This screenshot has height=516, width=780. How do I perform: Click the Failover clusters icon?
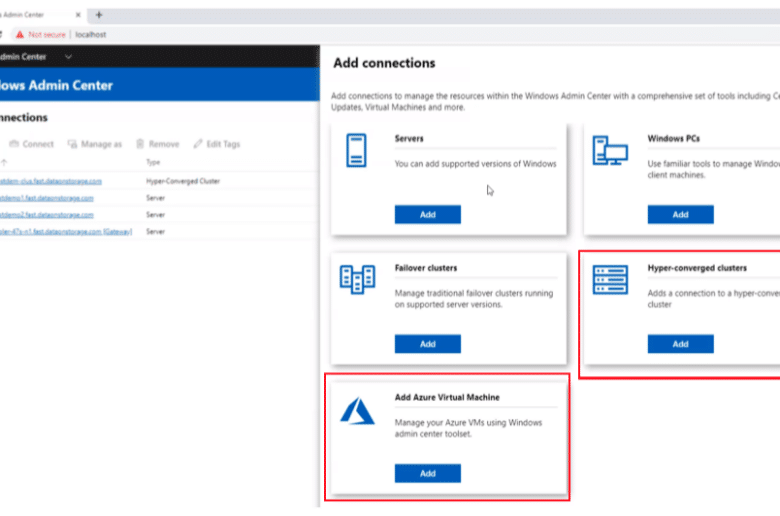point(357,279)
